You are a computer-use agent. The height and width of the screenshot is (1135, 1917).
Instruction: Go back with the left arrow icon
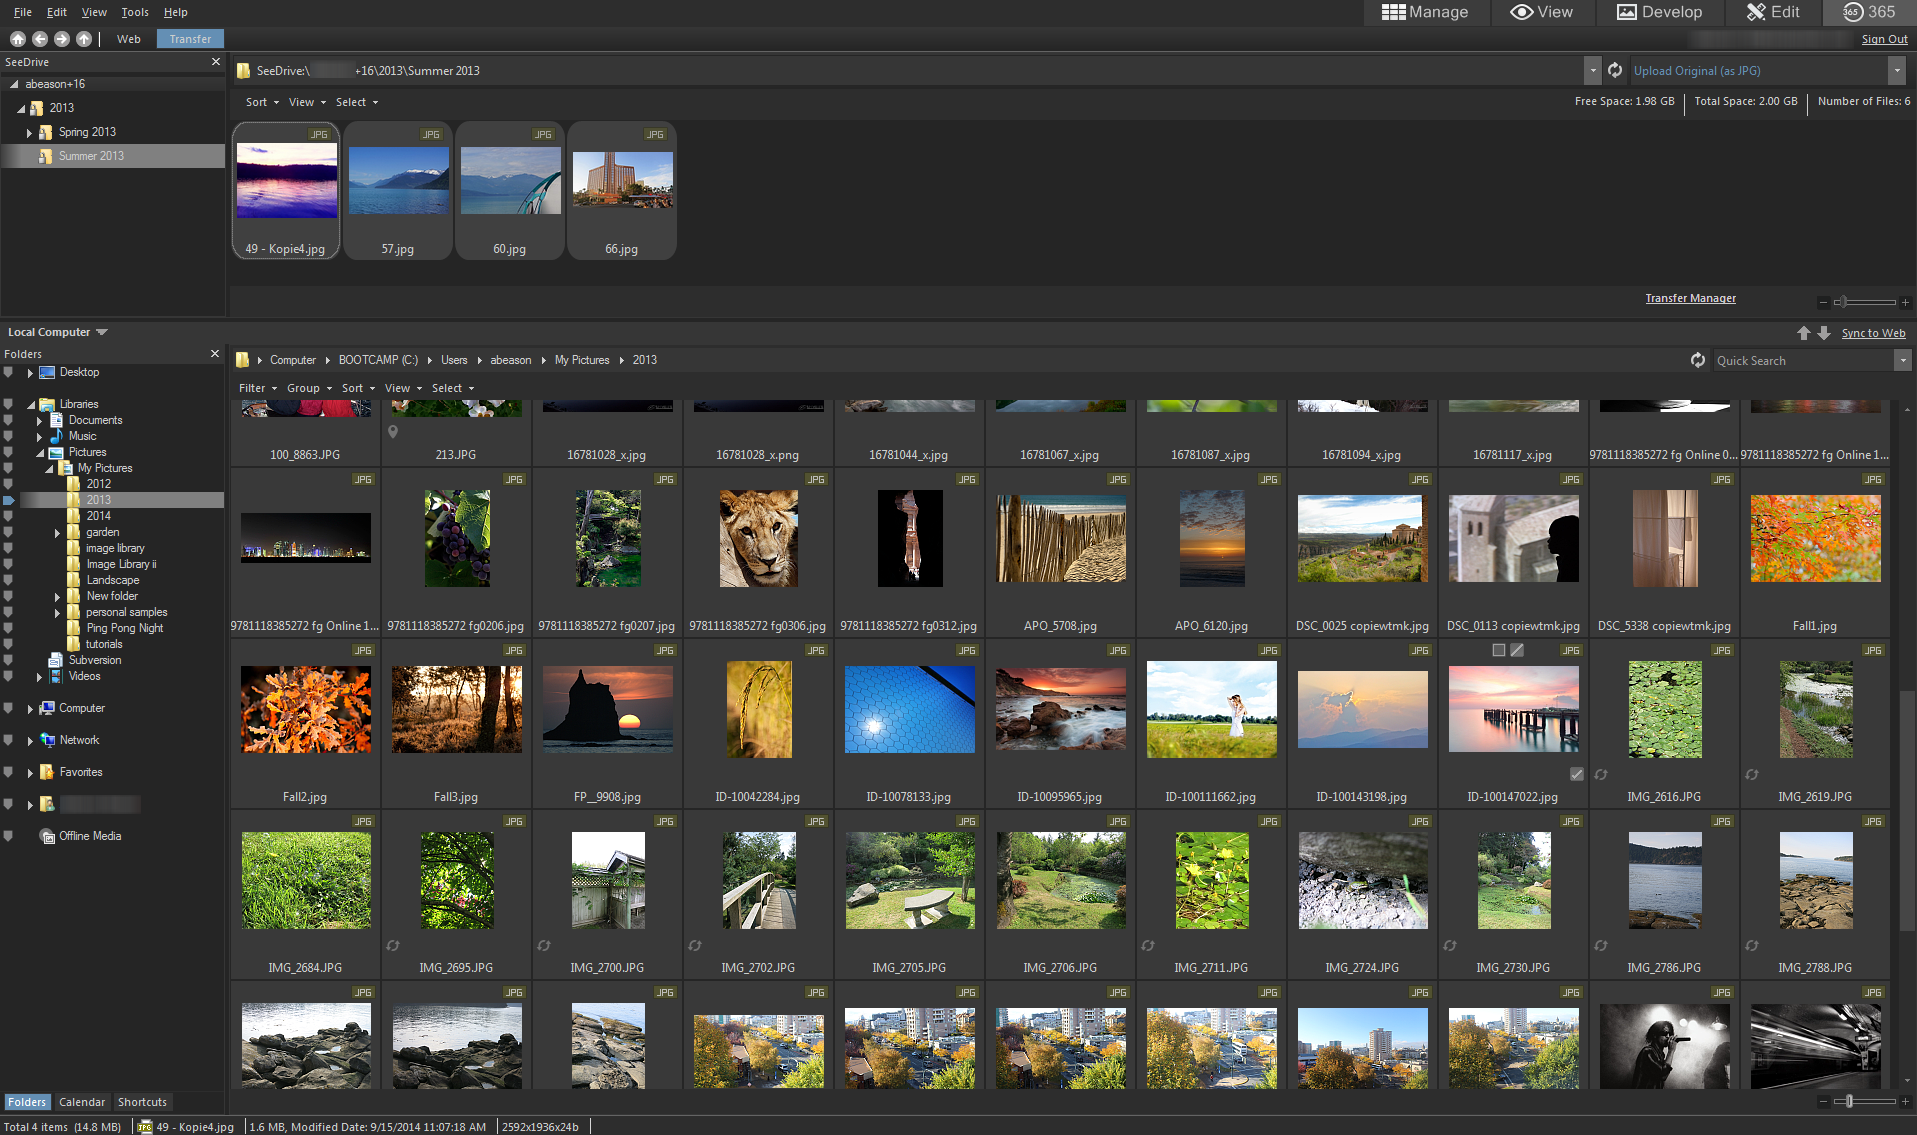(40, 39)
